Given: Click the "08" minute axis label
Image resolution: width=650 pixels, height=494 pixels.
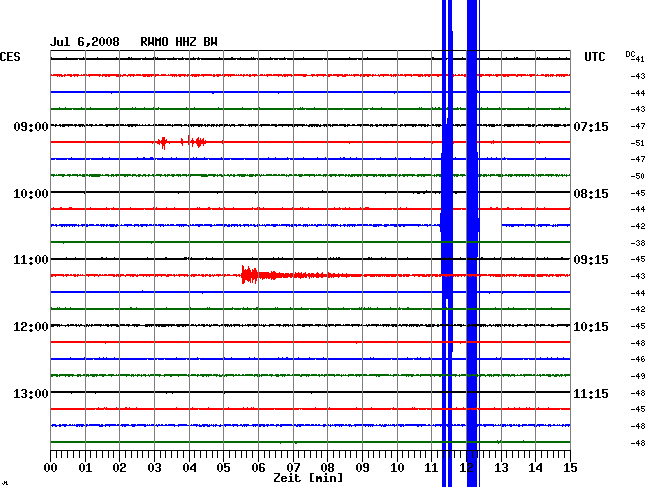Looking at the screenshot, I should click(327, 468).
